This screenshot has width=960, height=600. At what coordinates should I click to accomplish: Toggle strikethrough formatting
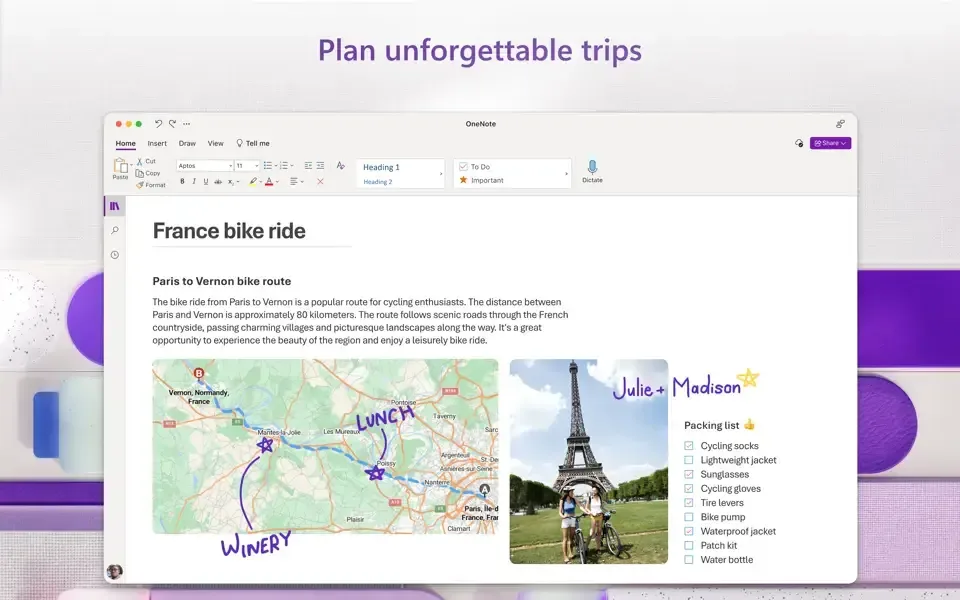pyautogui.click(x=218, y=181)
